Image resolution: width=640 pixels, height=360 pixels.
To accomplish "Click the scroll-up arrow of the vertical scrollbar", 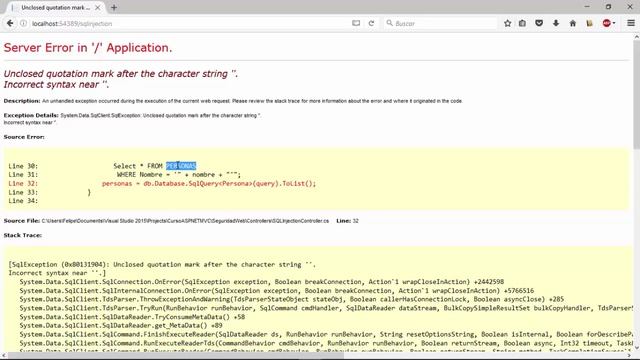I will [x=636, y=37].
